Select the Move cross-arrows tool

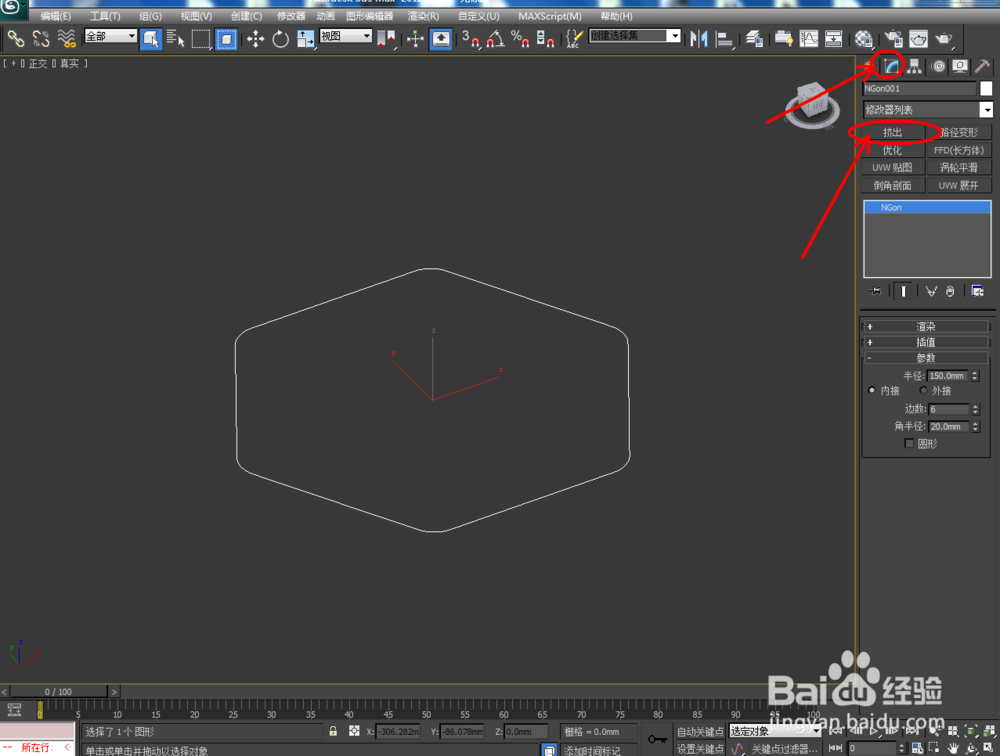coord(256,39)
